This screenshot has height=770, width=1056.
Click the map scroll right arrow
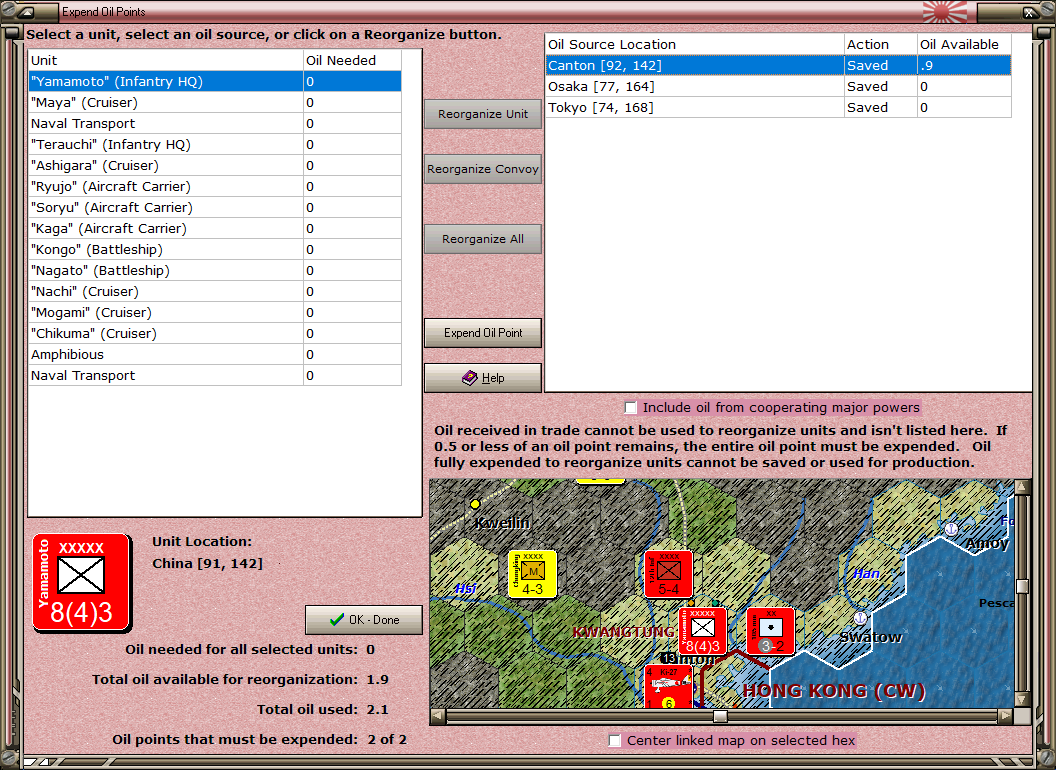coord(1005,716)
